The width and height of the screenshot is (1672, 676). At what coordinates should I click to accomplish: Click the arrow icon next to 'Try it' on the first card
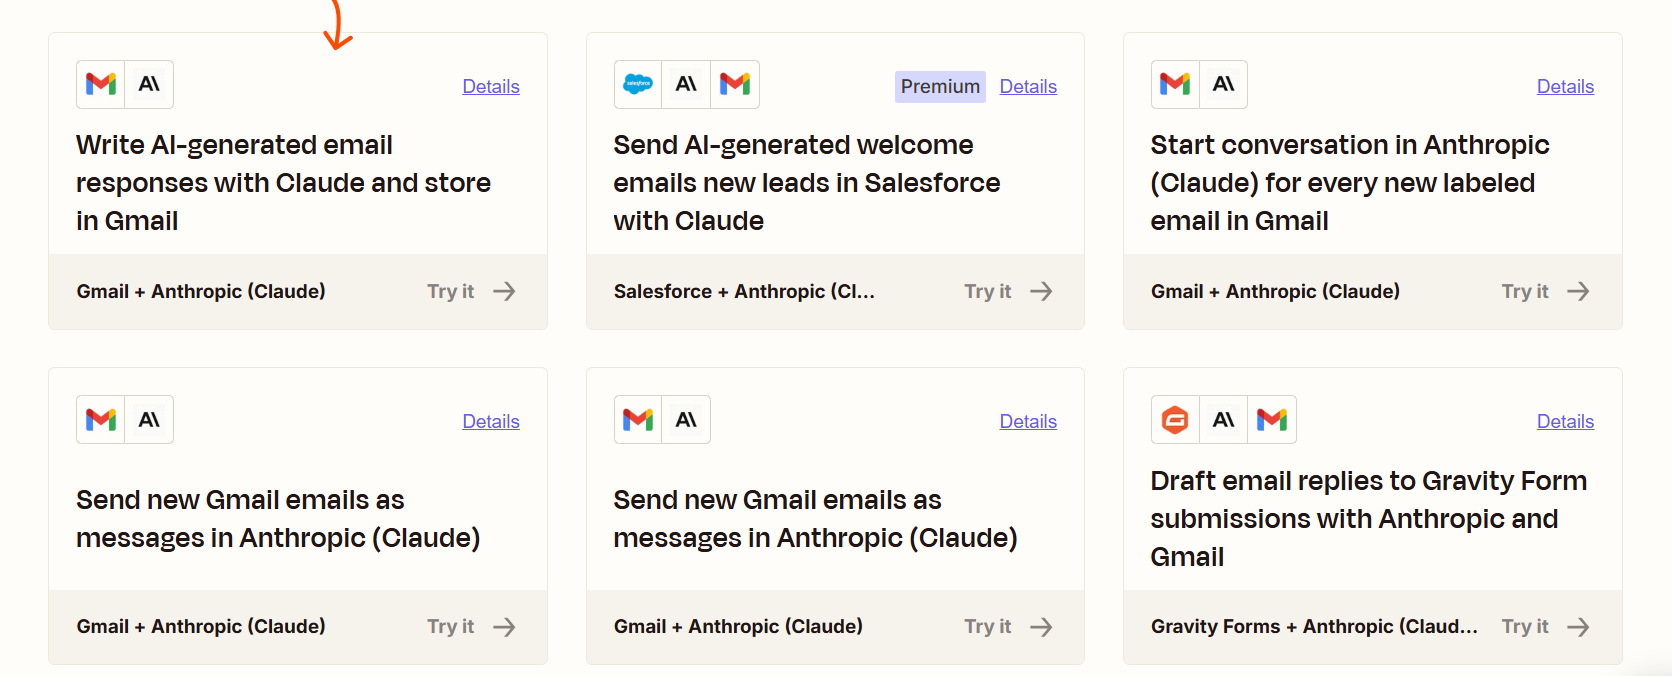point(505,291)
